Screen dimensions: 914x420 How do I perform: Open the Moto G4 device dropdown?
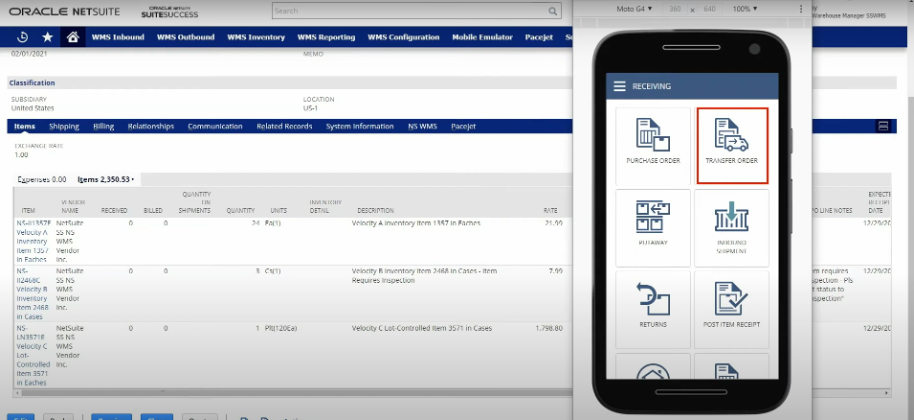click(634, 9)
